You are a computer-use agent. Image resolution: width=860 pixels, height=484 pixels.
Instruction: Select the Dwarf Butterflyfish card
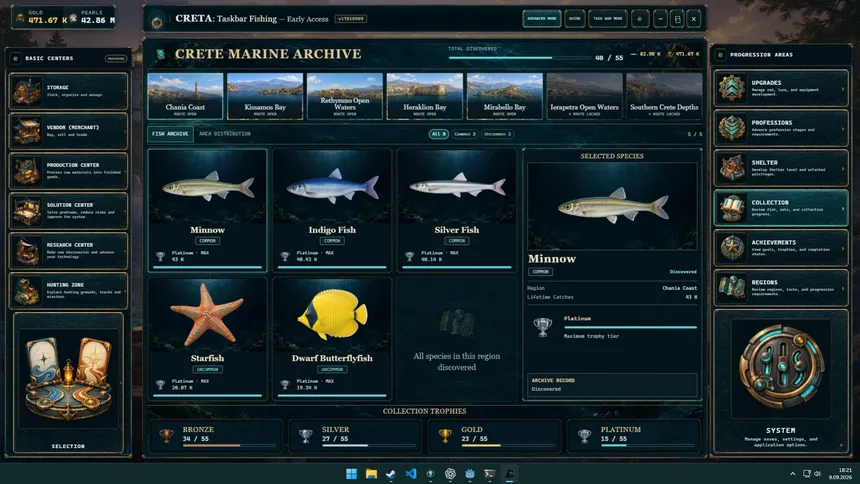click(332, 339)
